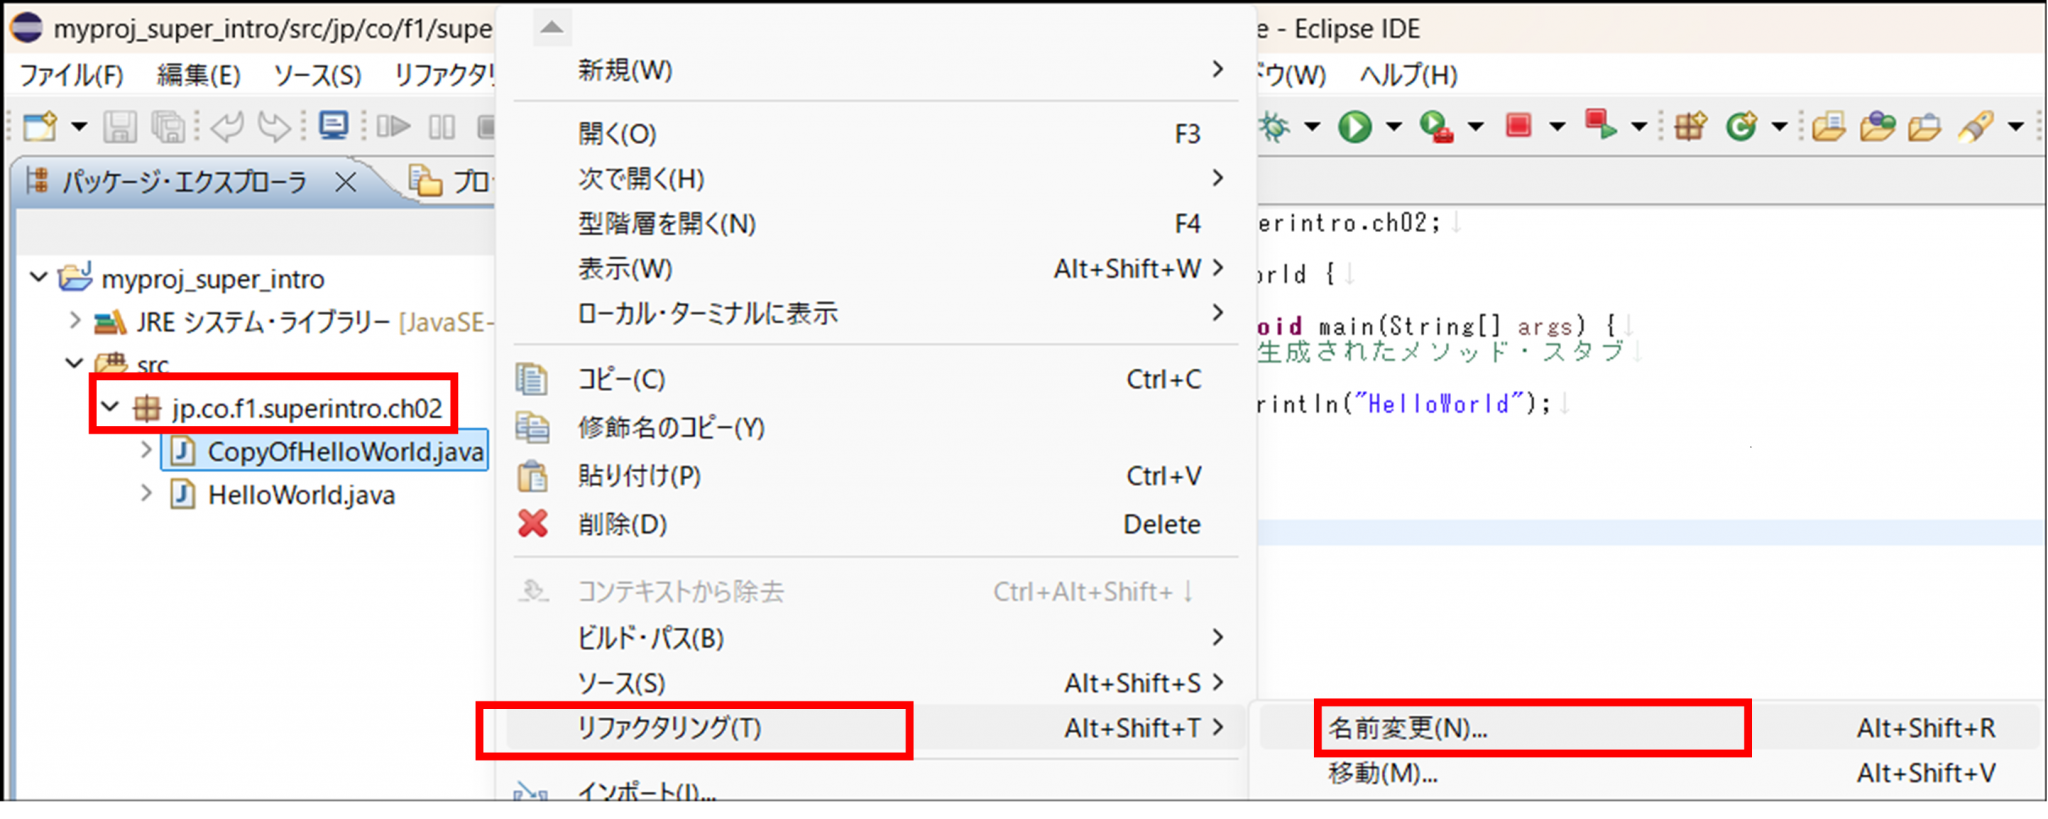The image size is (2048, 819).
Task: Select リファクタリング(T) in the context menu
Action: pyautogui.click(x=668, y=728)
